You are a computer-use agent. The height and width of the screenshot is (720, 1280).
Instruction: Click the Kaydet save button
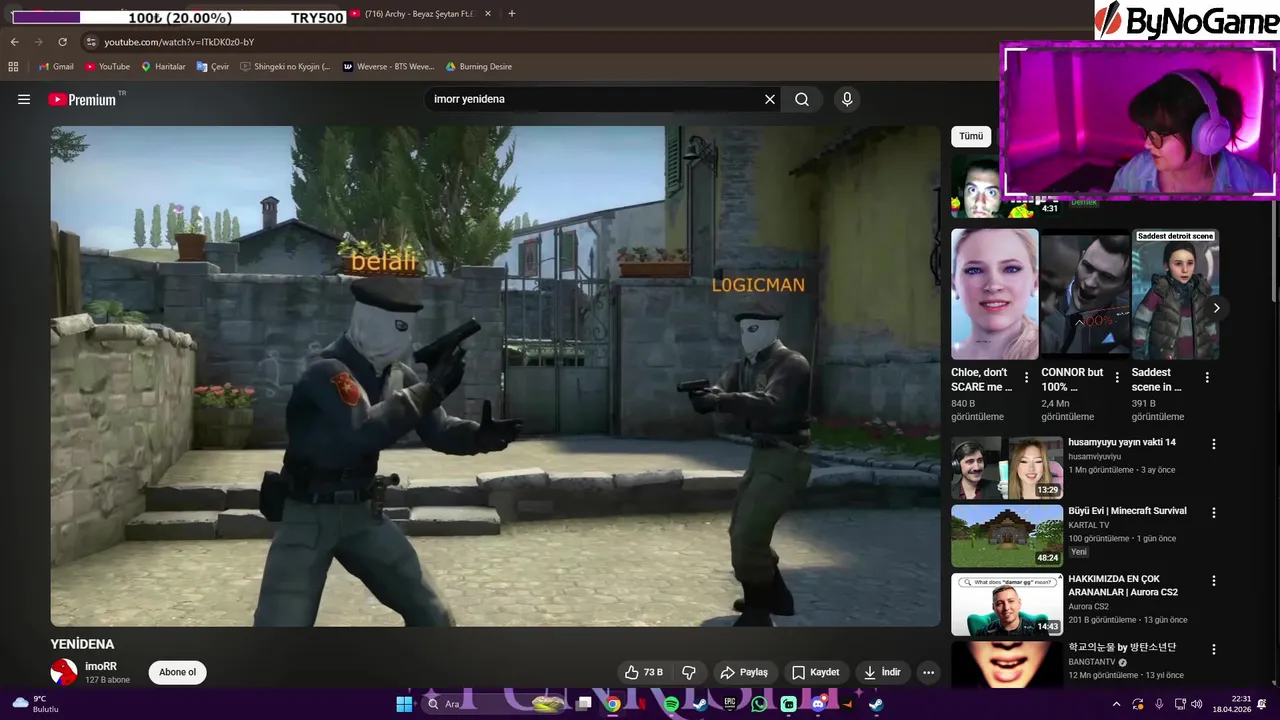tap(816, 672)
